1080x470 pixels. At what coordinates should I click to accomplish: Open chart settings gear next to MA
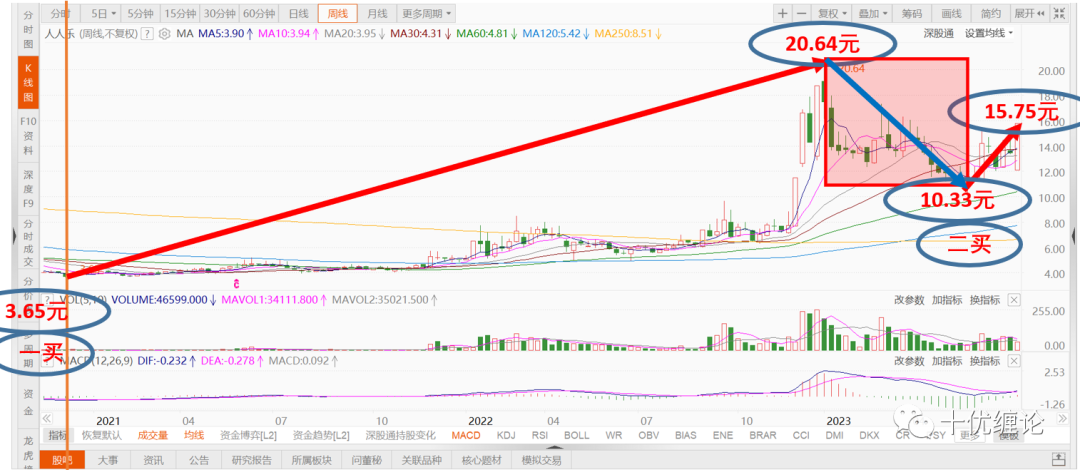point(164,33)
